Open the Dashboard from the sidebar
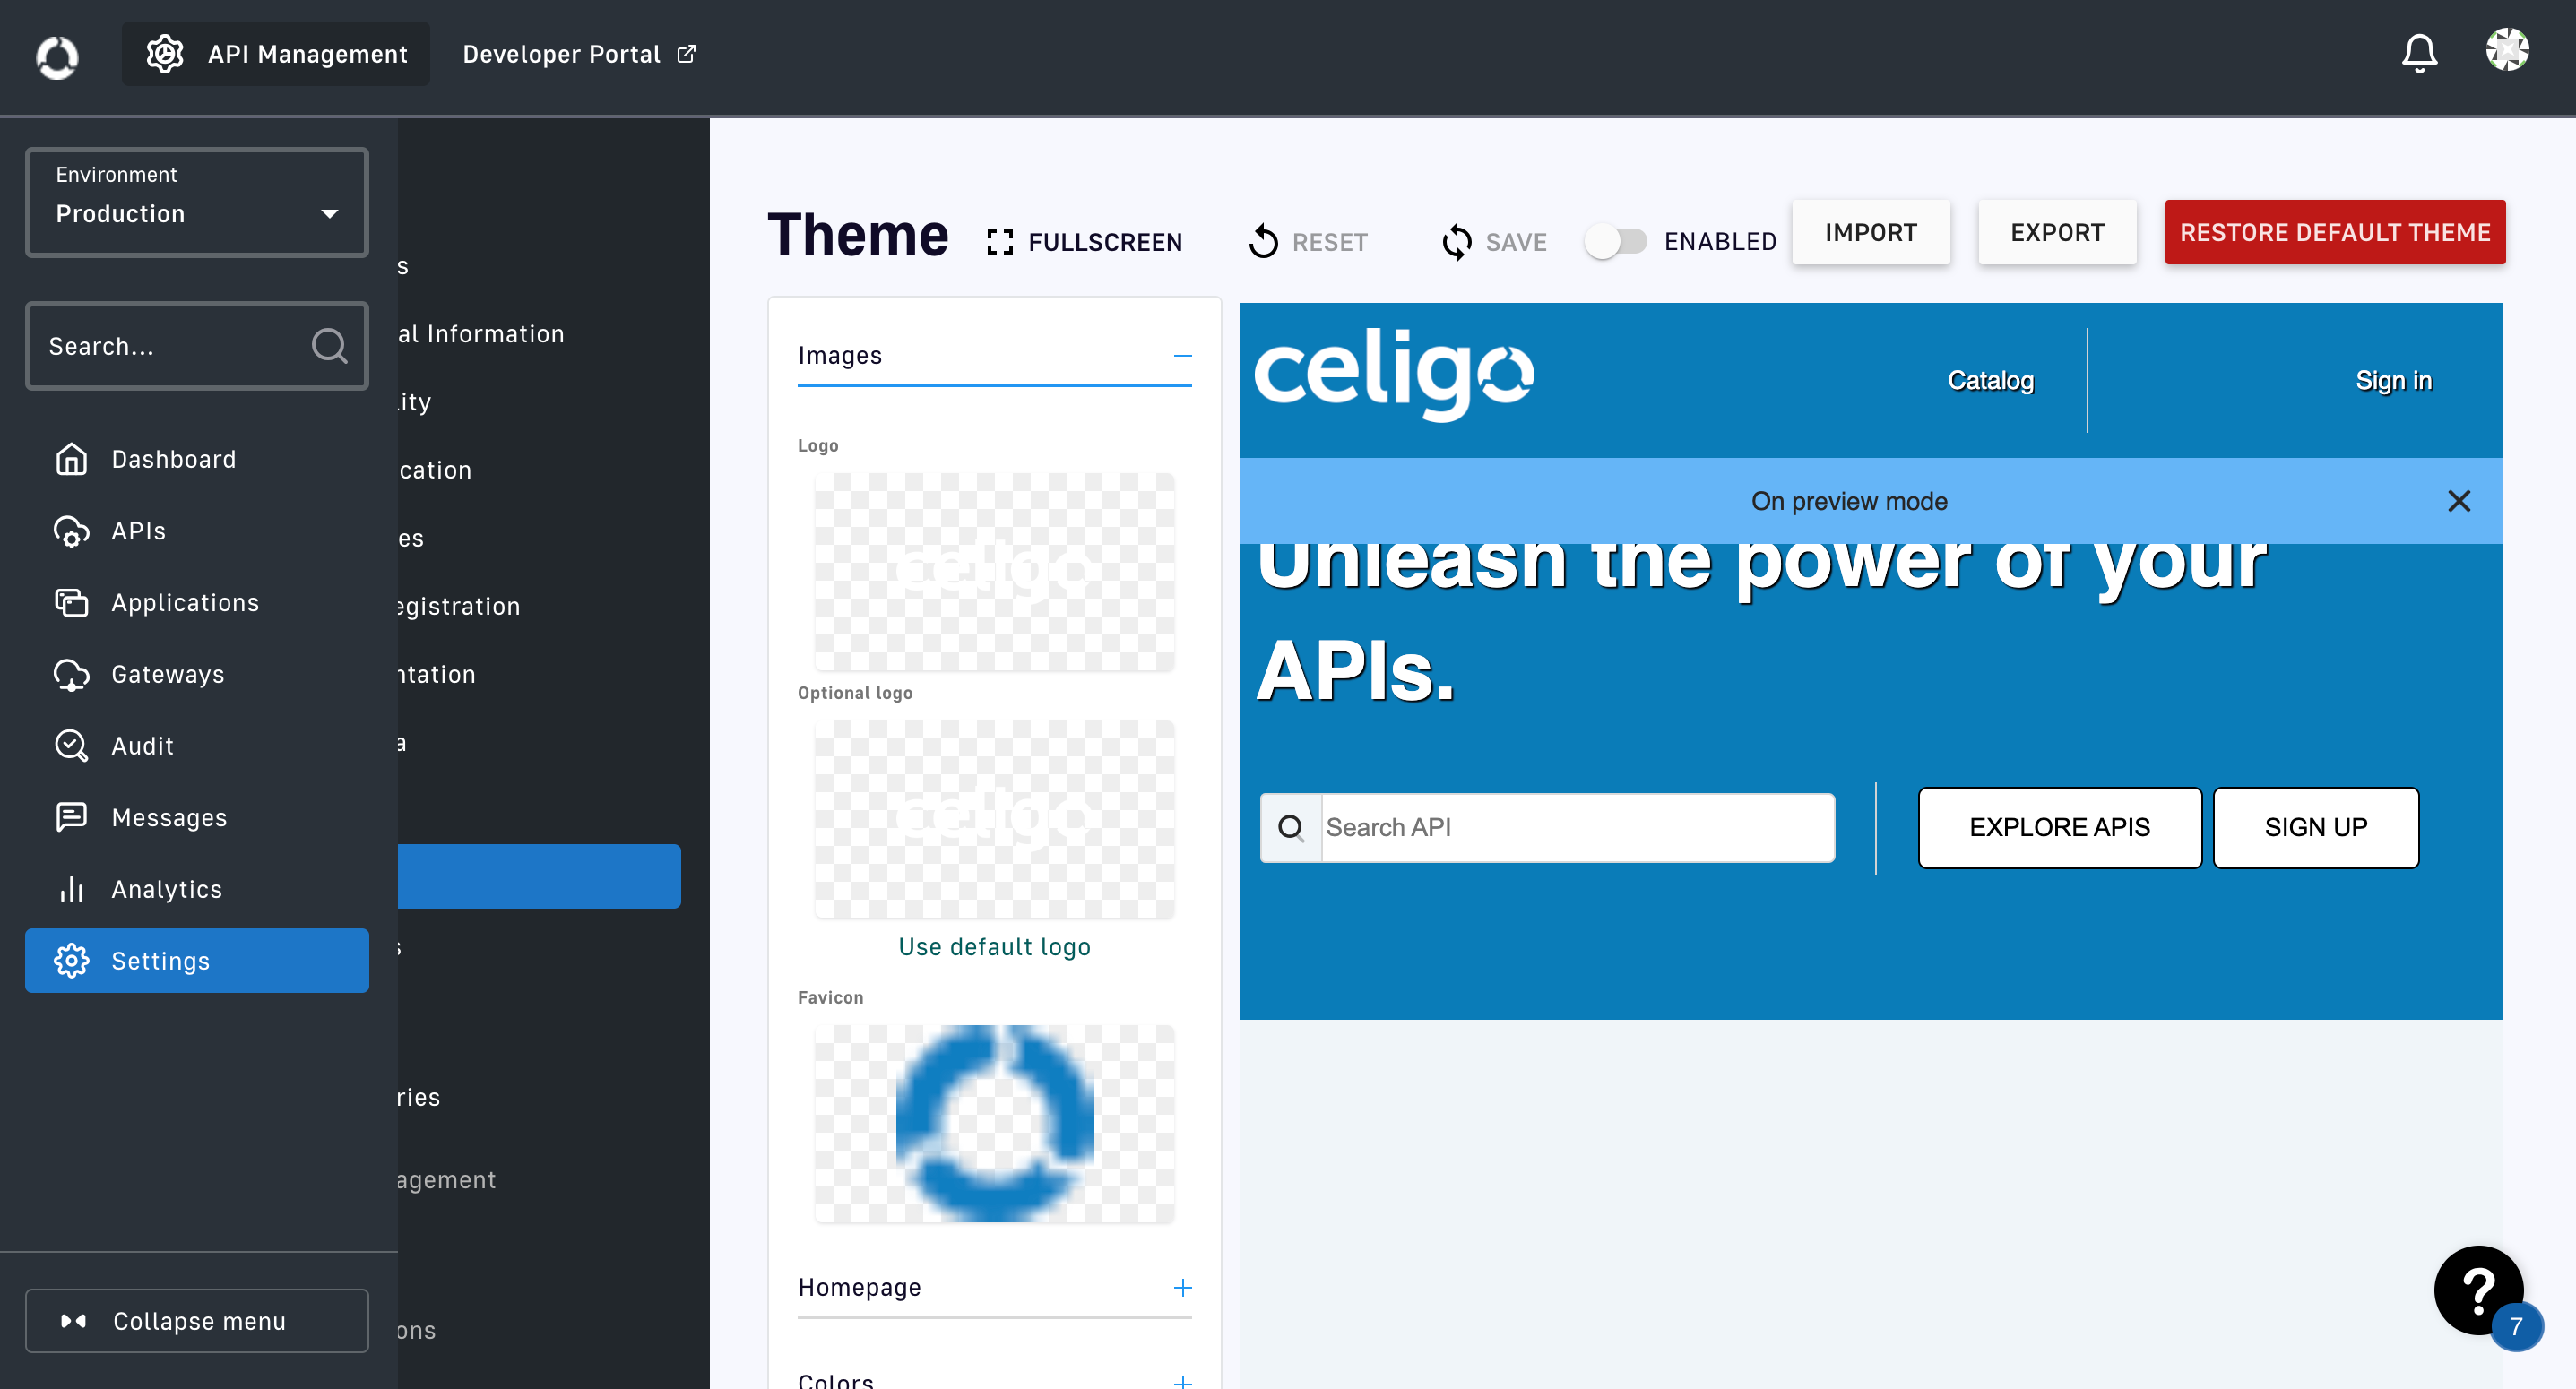This screenshot has width=2576, height=1389. pos(172,459)
